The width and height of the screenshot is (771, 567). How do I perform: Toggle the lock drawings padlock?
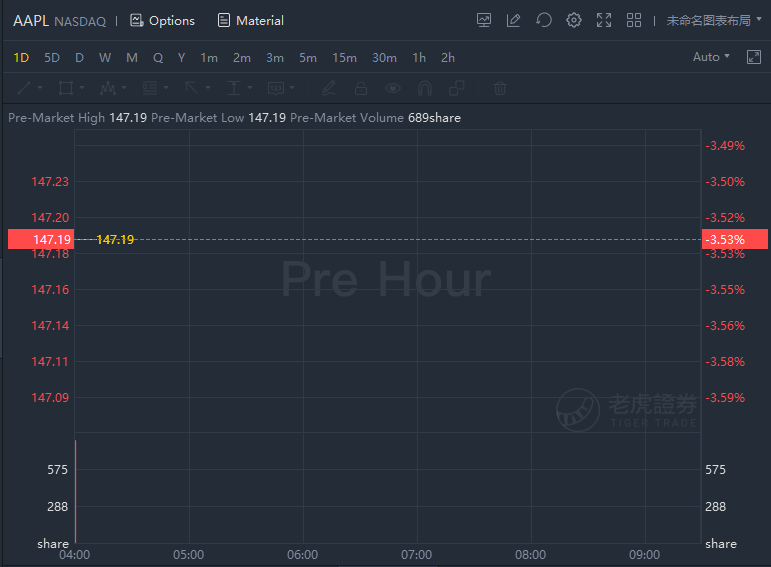(361, 88)
